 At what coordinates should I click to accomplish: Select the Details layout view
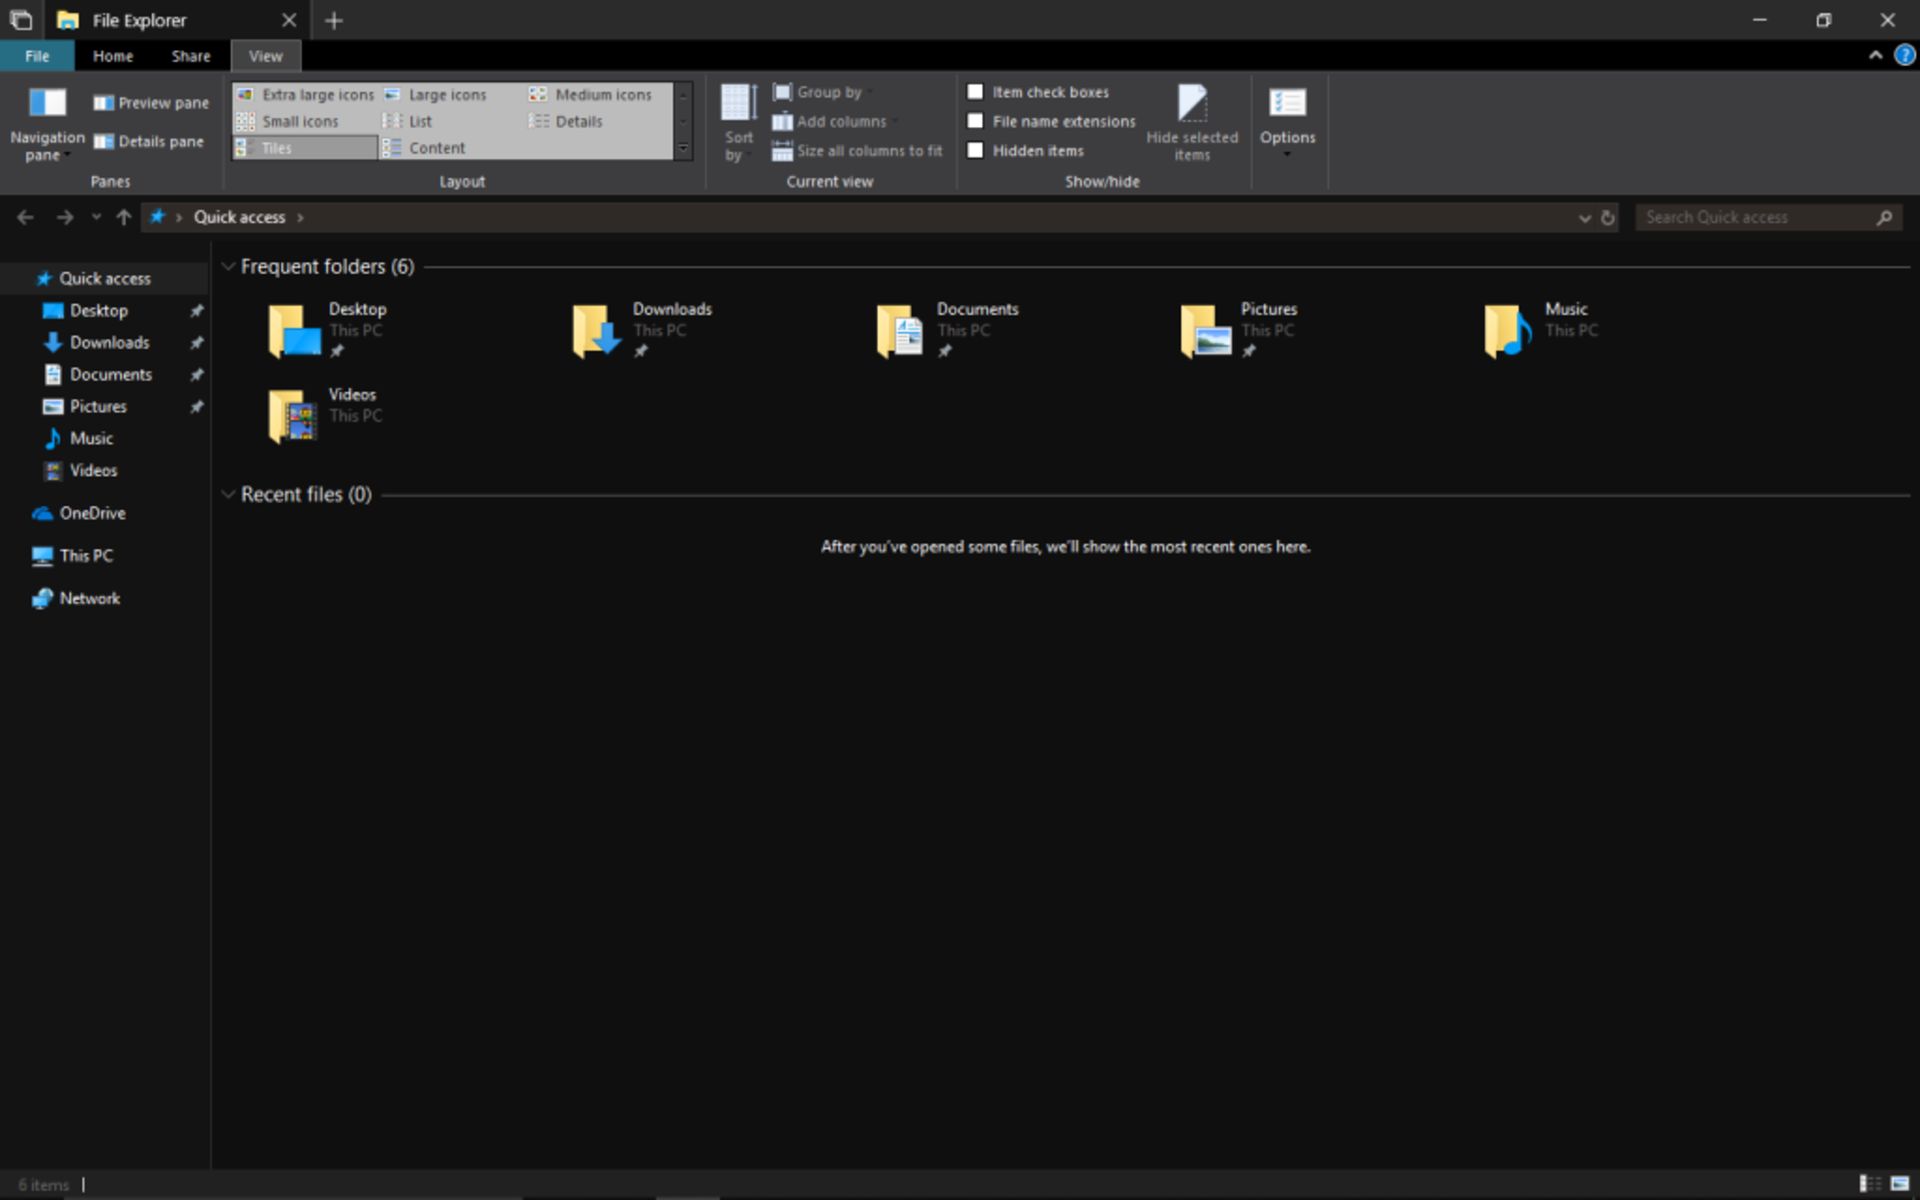[580, 121]
